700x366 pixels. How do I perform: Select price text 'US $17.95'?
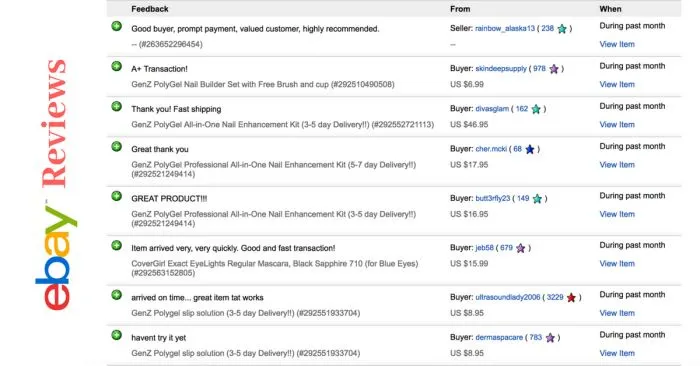469,165
